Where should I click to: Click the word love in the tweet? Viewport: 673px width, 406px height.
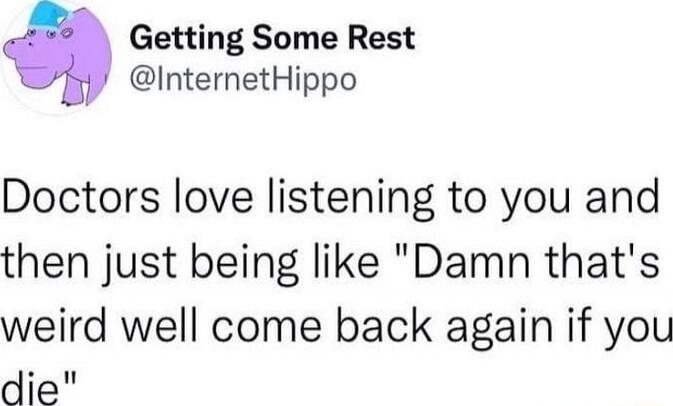pos(213,198)
